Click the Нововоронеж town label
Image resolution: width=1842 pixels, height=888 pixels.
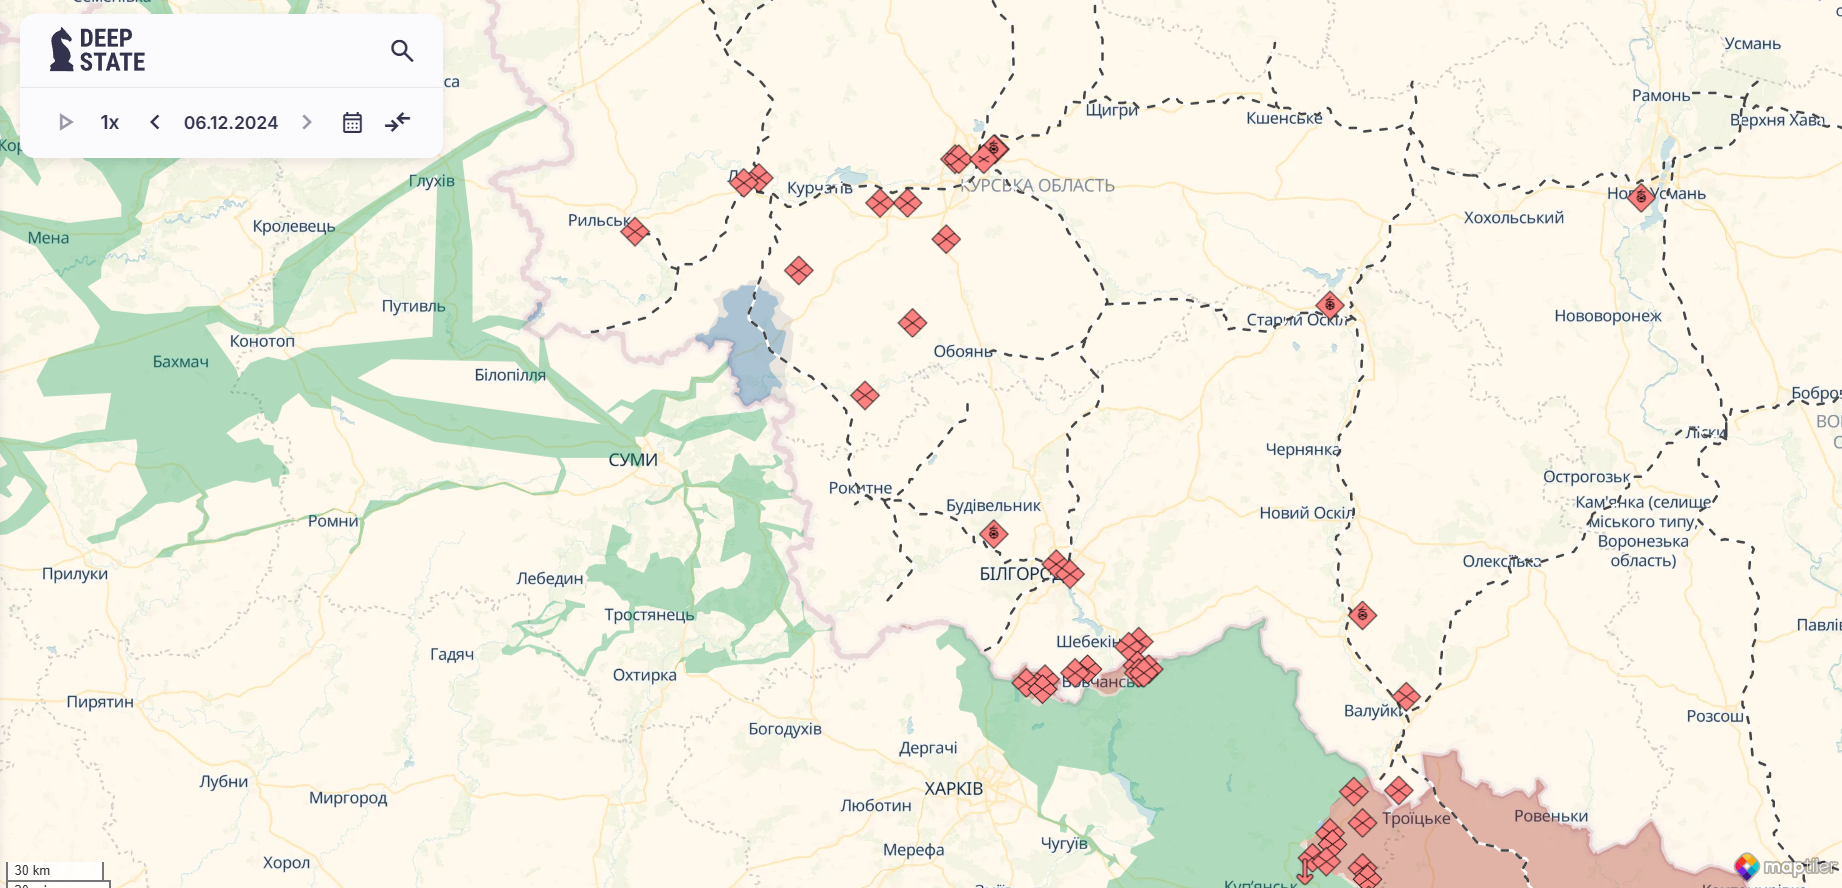click(1608, 316)
